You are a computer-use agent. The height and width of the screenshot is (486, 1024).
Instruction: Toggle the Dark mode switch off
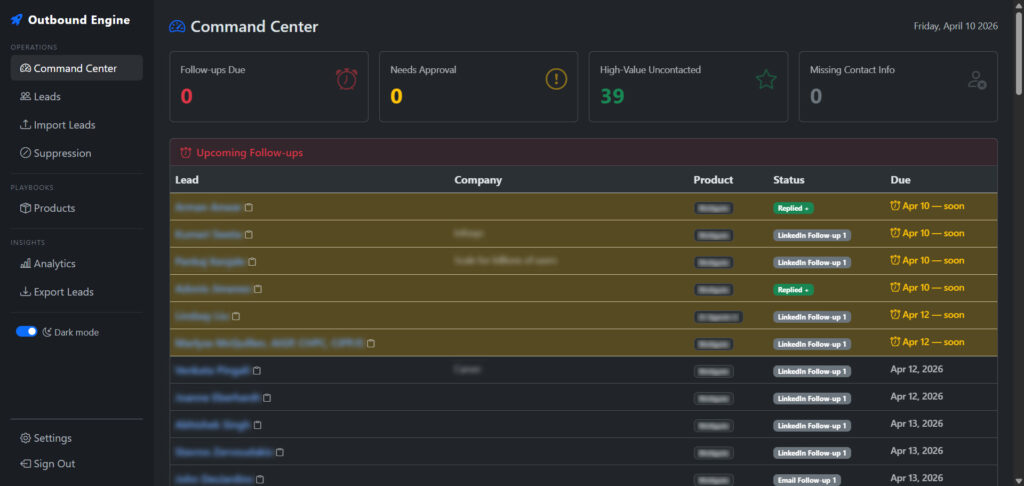pyautogui.click(x=27, y=331)
